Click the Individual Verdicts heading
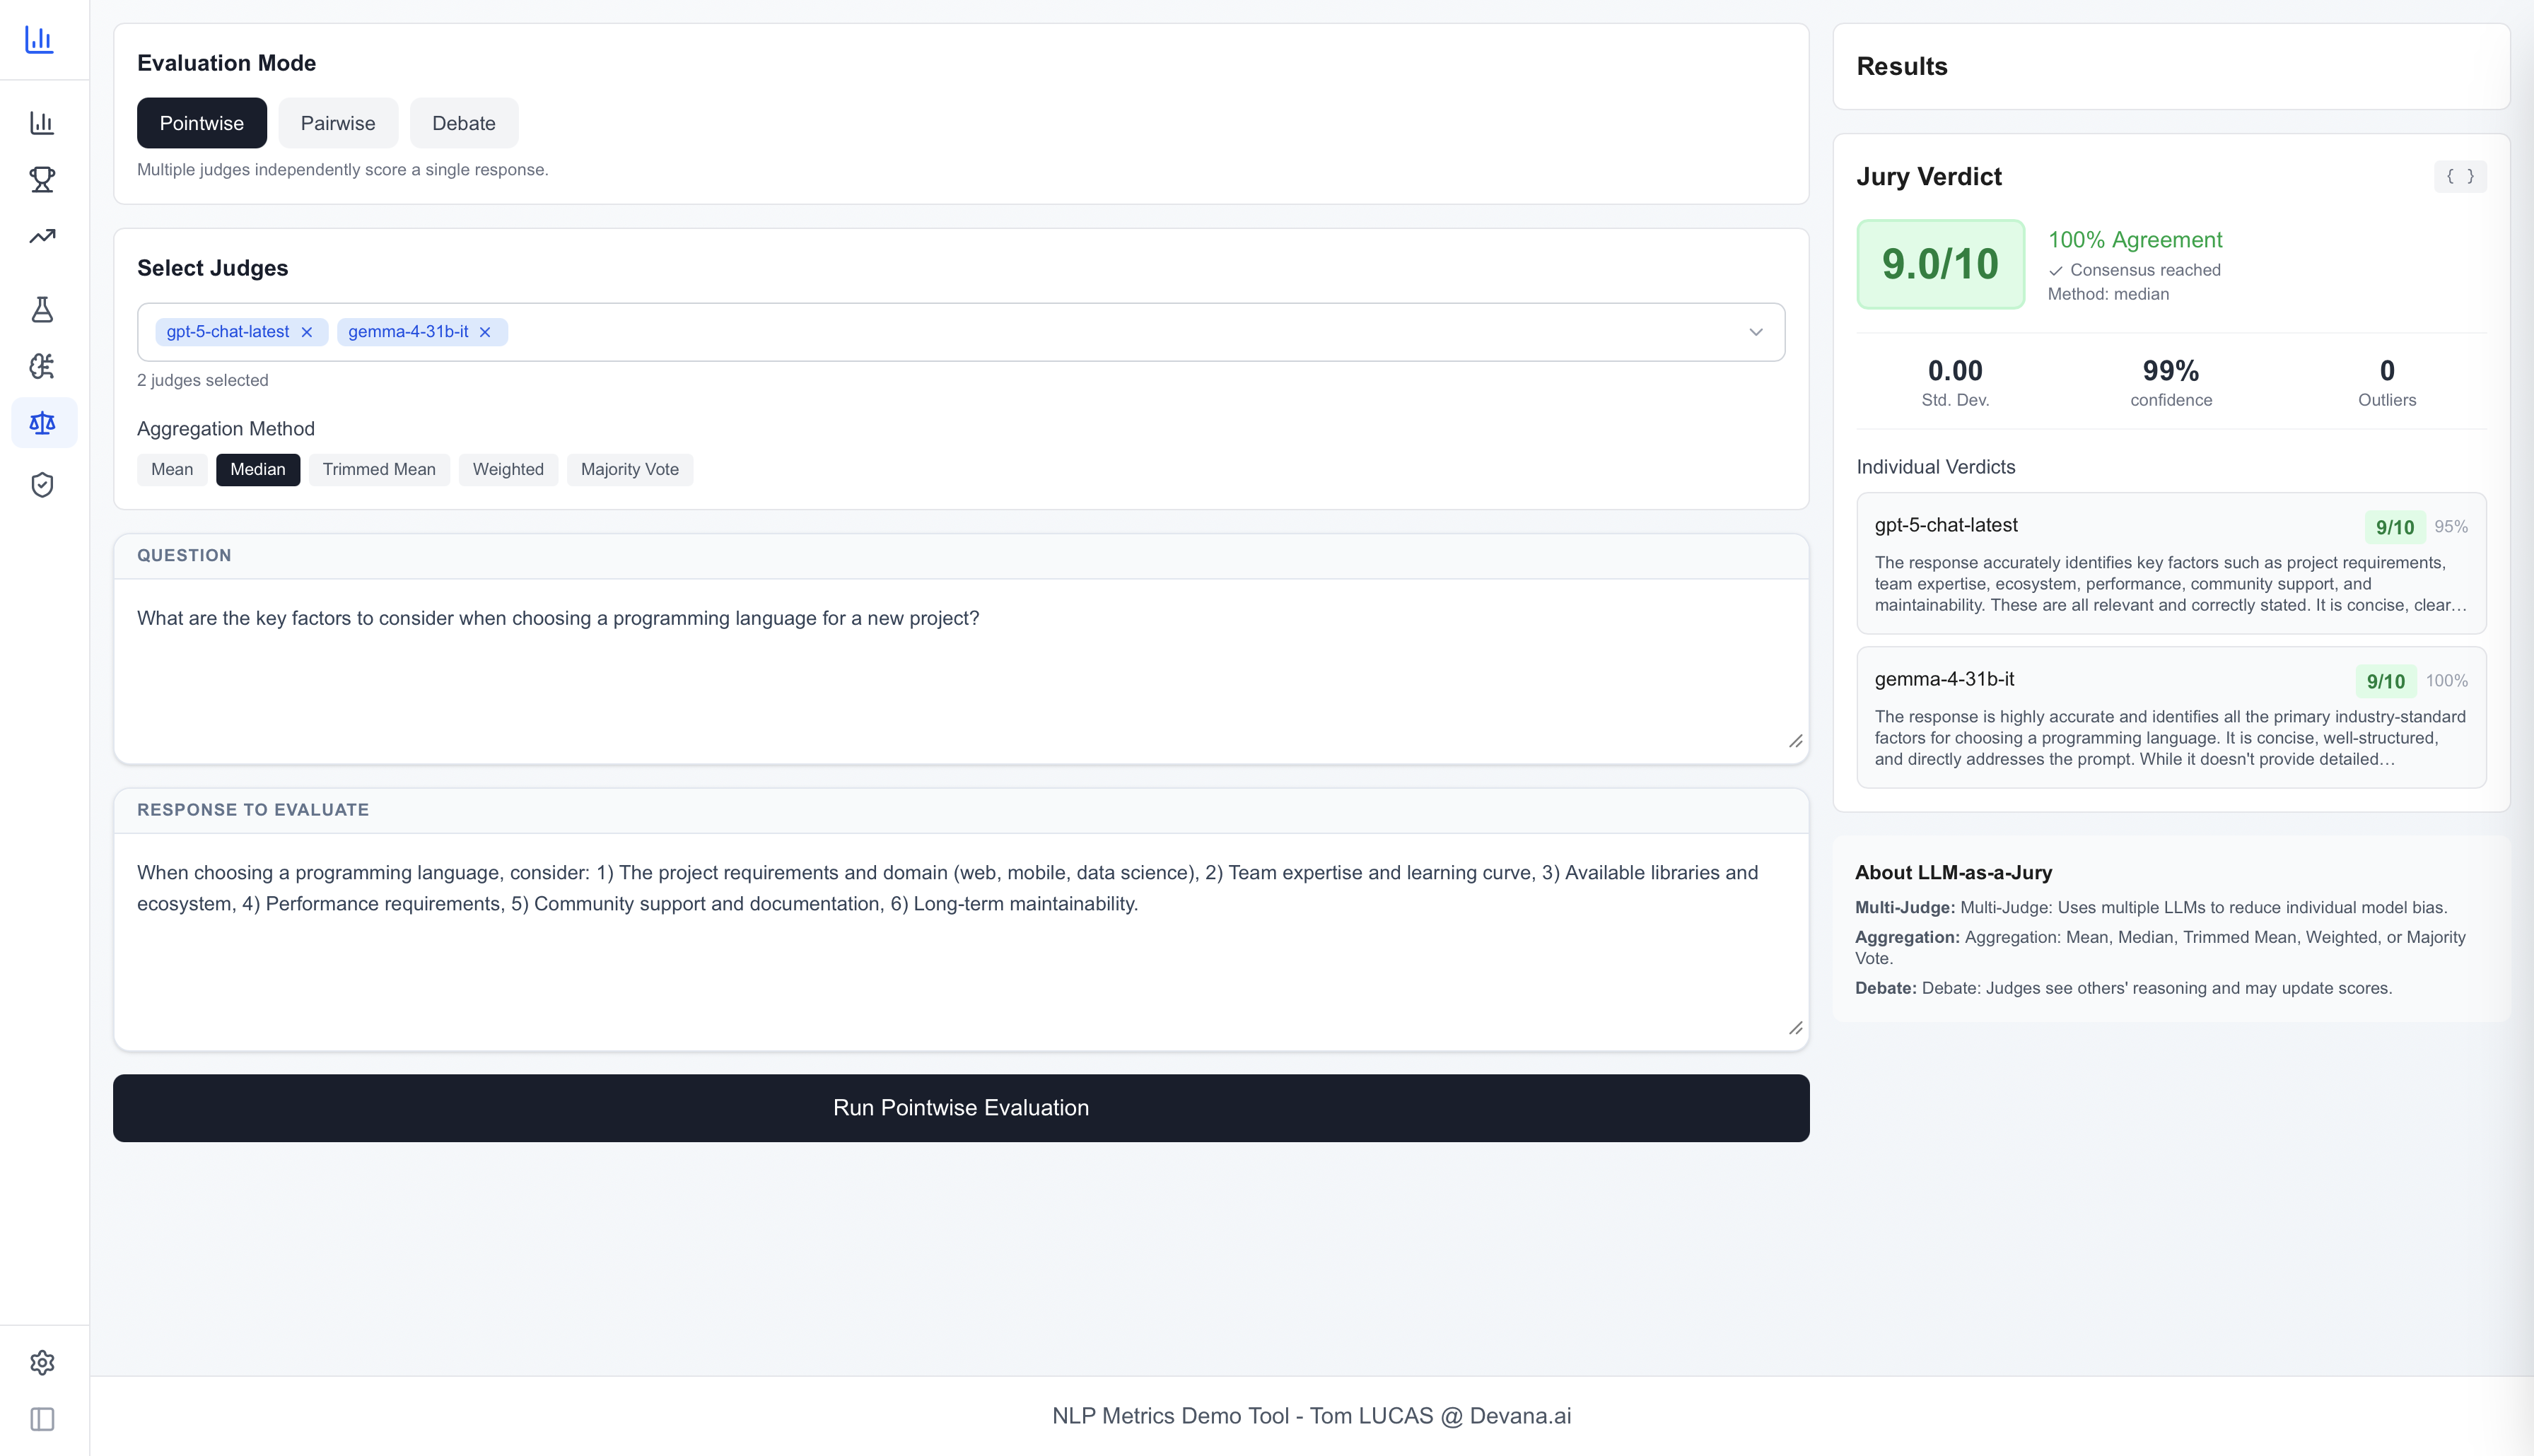 1936,467
